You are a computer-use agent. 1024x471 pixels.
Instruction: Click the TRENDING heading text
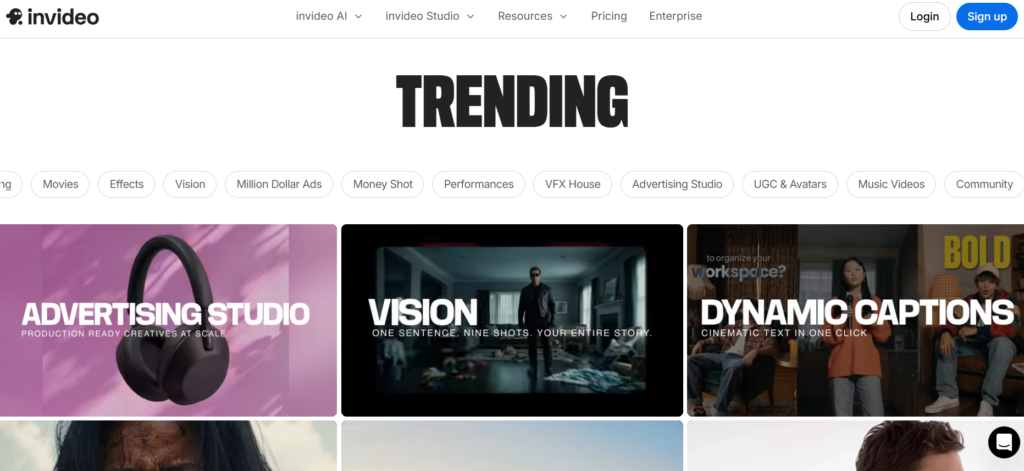pyautogui.click(x=512, y=101)
